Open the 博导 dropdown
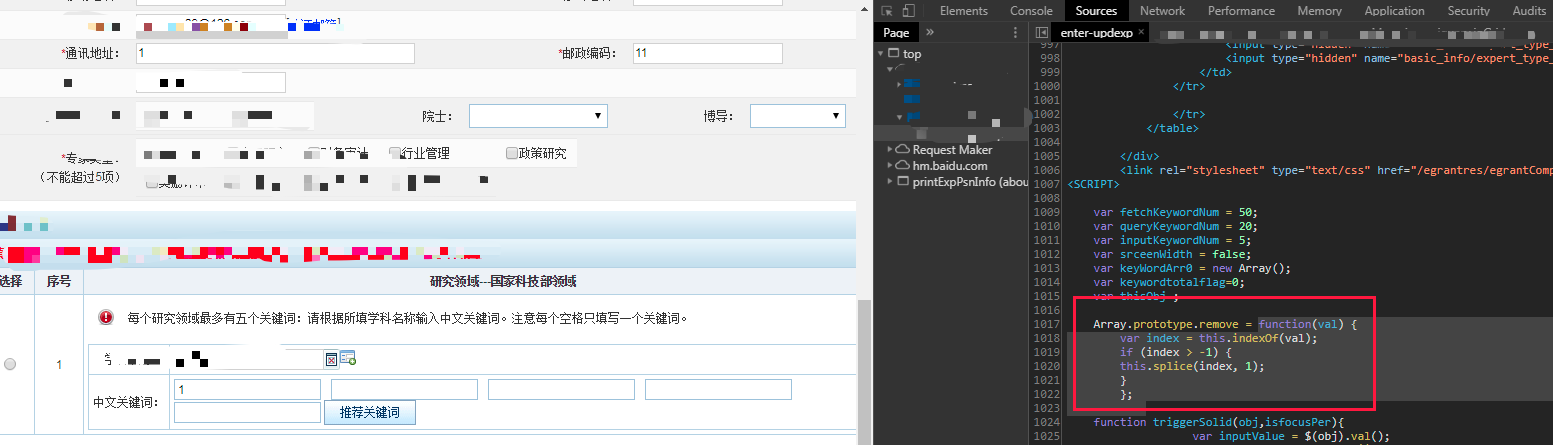1553x445 pixels. 797,117
